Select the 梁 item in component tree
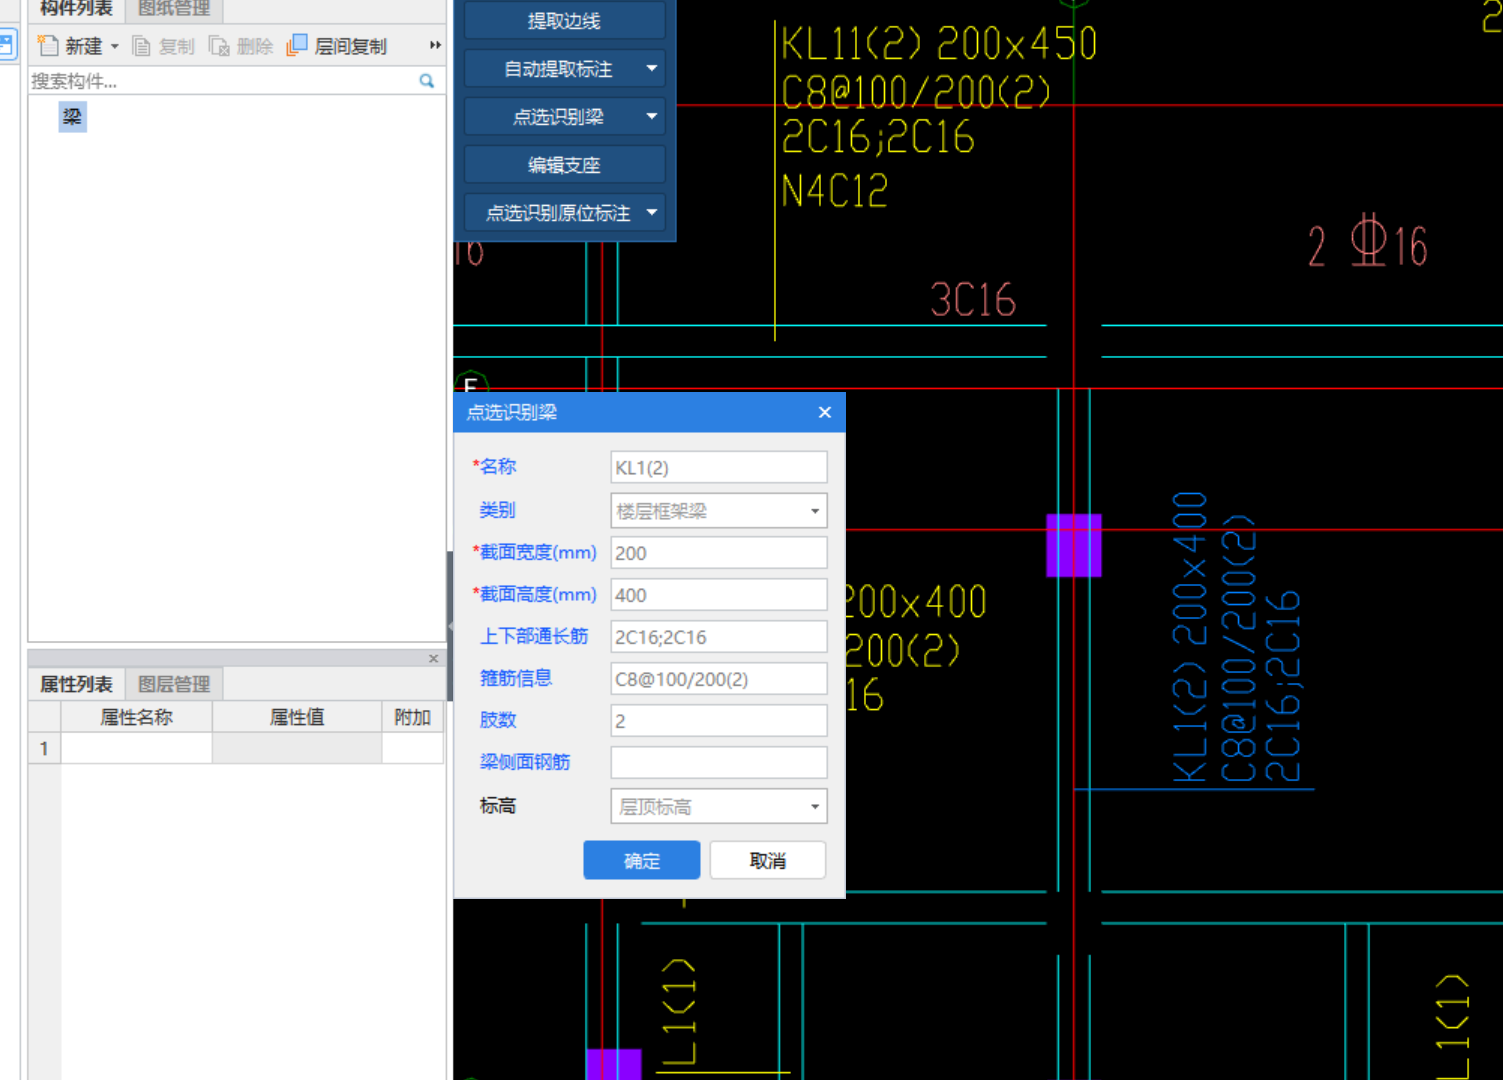 (72, 117)
